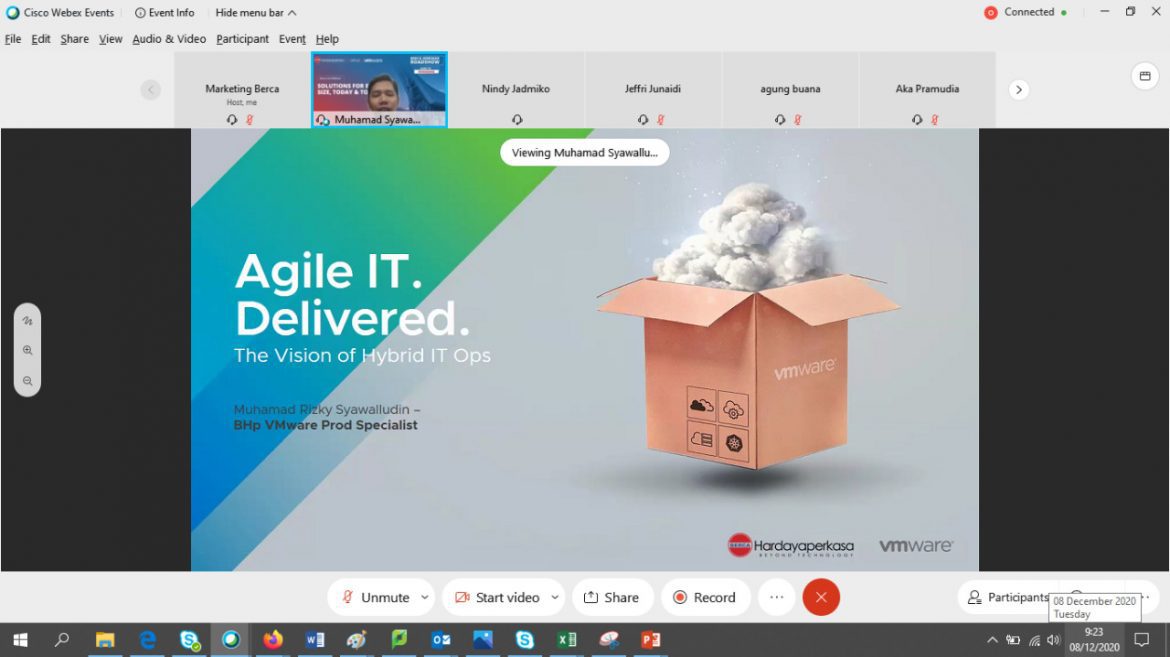Viewport: 1170px width, 657px height.
Task: Open the Share menu in the menu bar
Action: pos(75,39)
